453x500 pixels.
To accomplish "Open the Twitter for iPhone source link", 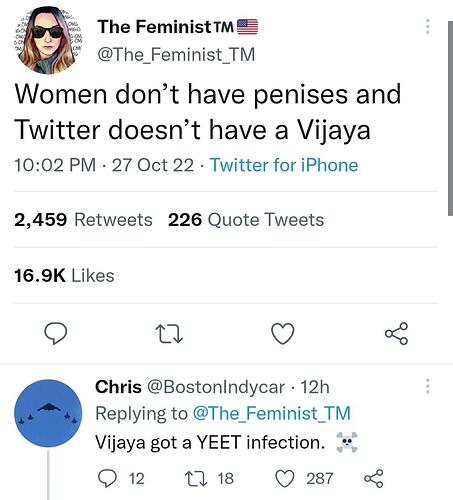I will click(x=284, y=165).
